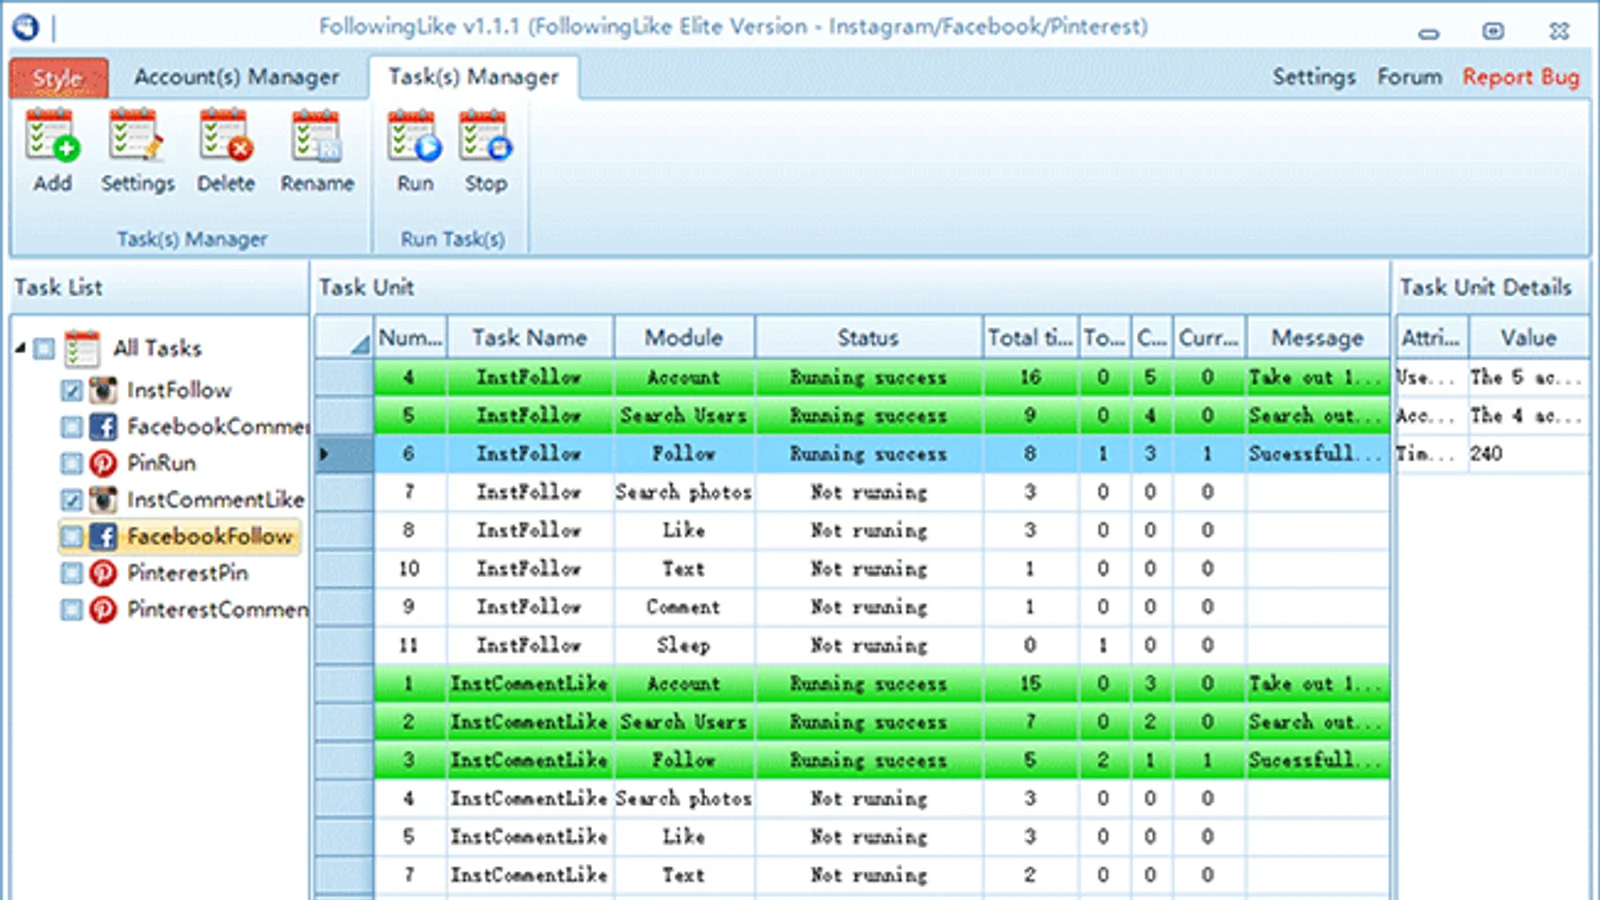1600x900 pixels.
Task: Click the PinterestComment Pinterest icon
Action: [x=103, y=609]
